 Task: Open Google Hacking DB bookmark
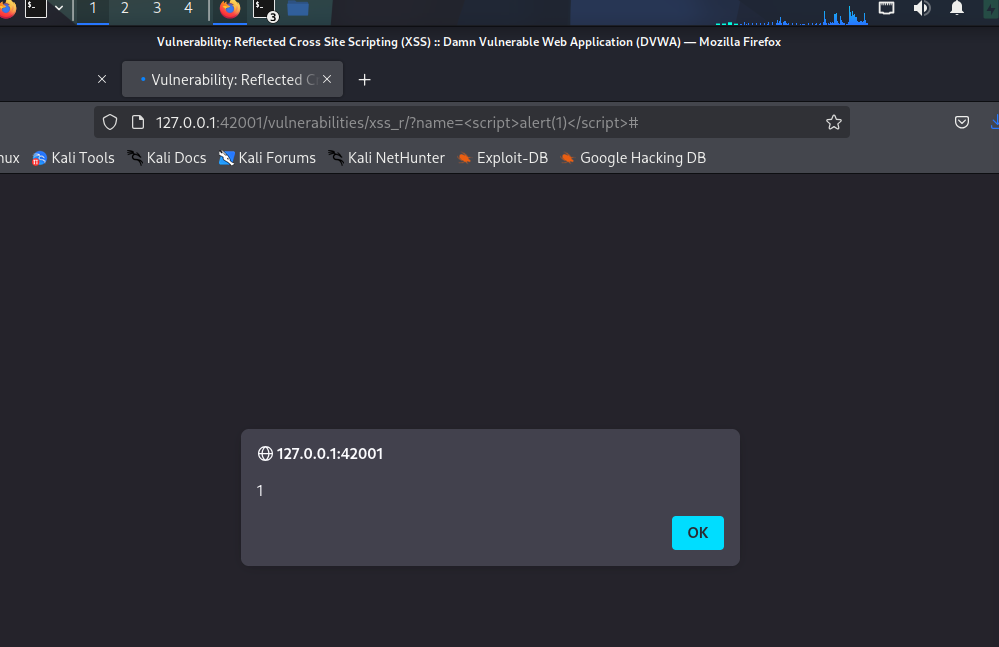[633, 158]
